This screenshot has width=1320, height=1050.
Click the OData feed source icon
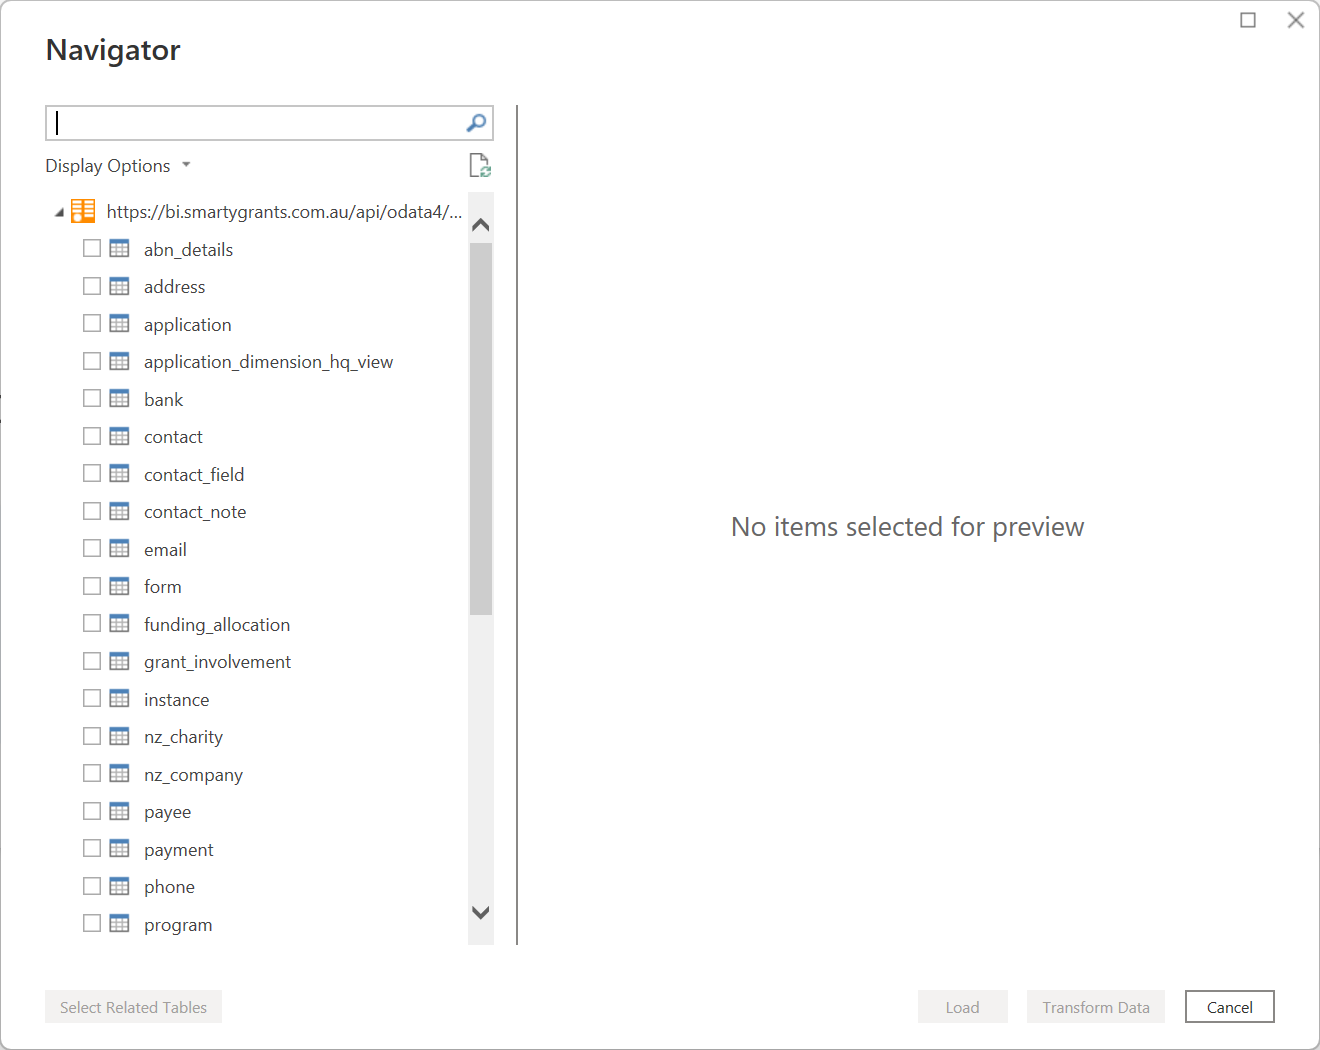[x=83, y=211]
